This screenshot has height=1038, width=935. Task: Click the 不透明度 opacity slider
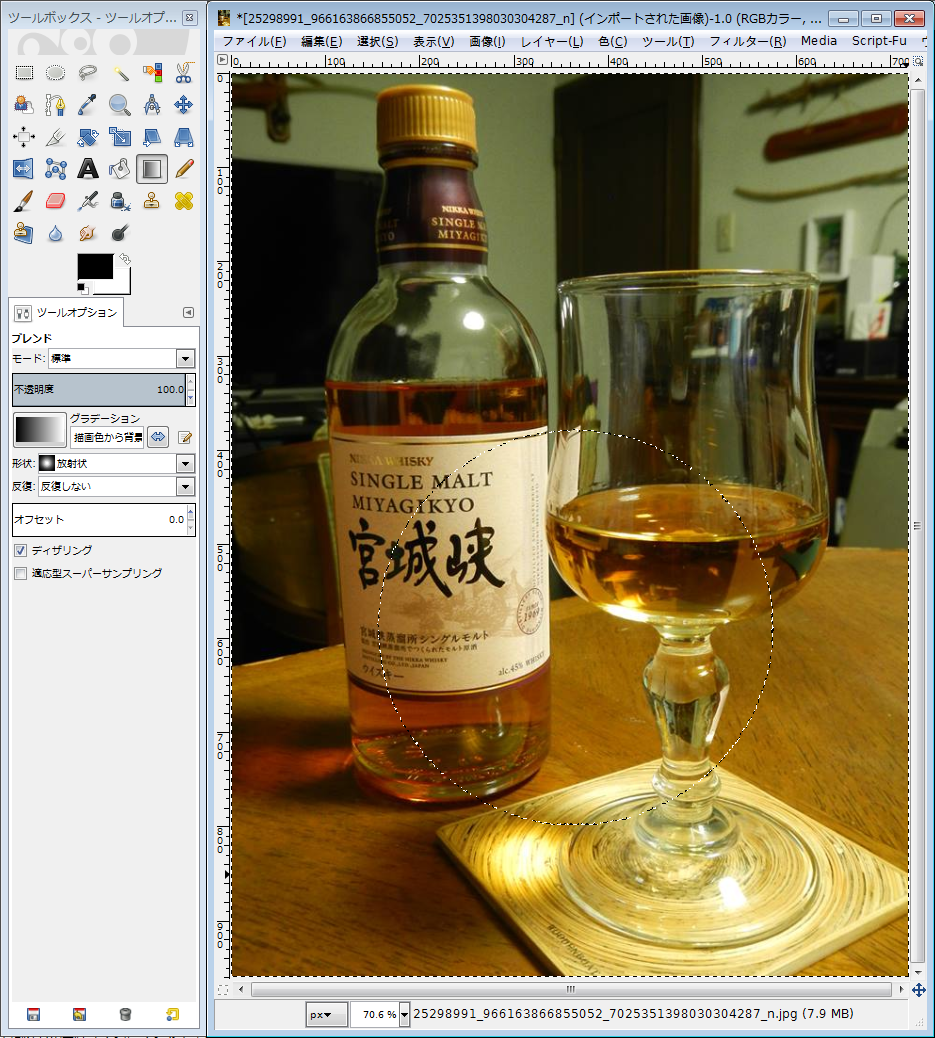point(98,389)
